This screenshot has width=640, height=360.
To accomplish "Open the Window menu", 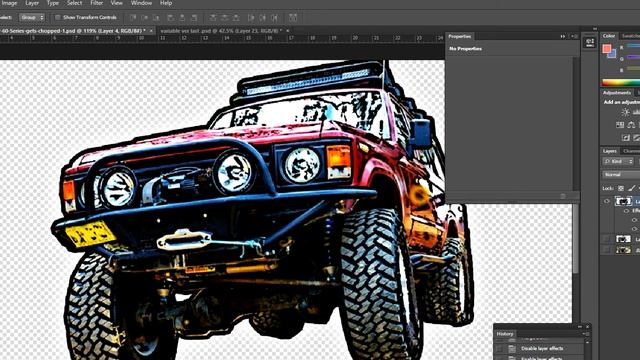I will [141, 3].
